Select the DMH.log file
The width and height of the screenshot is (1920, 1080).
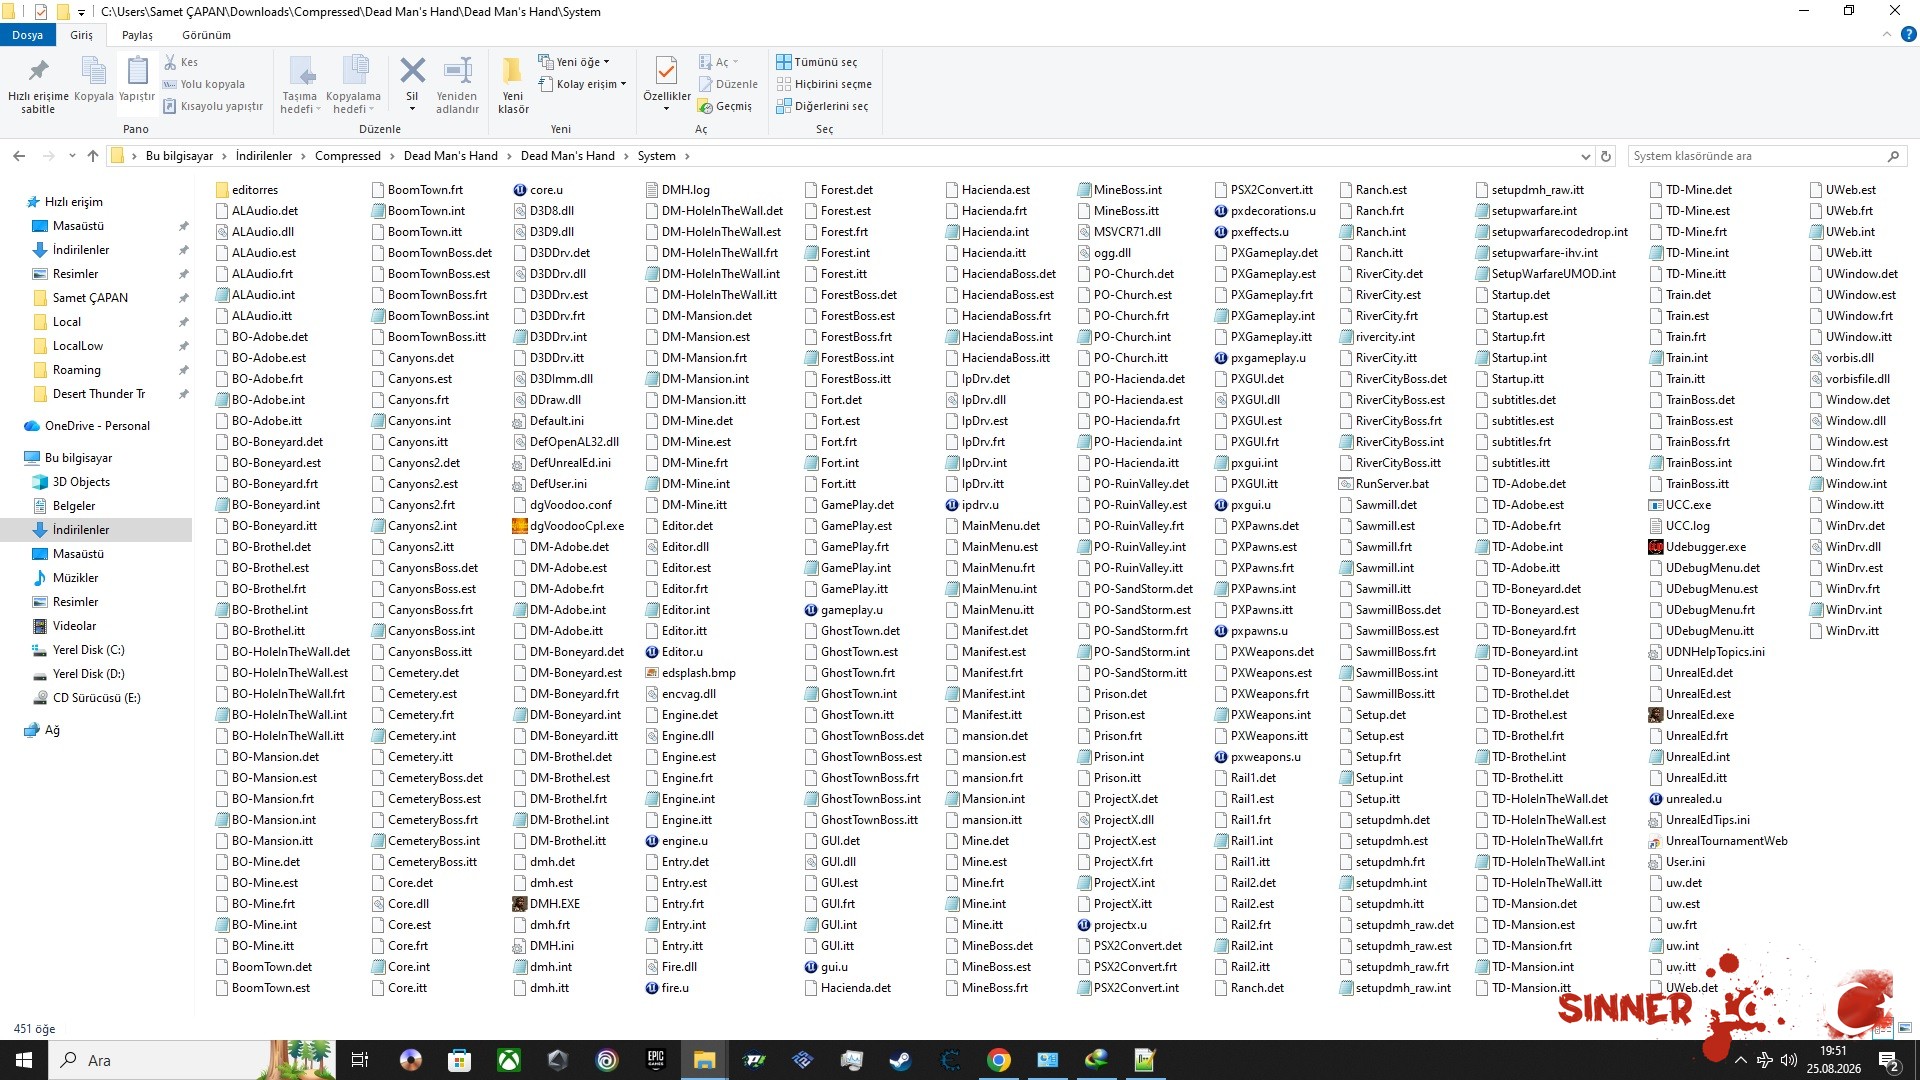pos(677,190)
